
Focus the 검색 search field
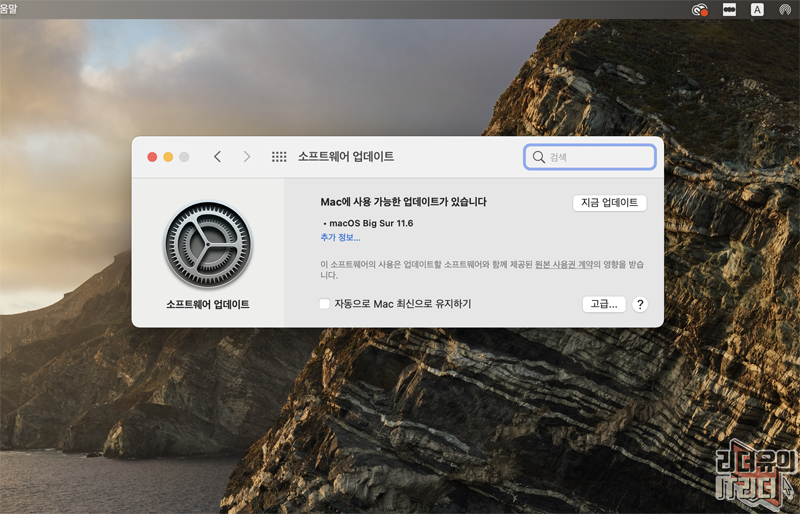coord(590,157)
